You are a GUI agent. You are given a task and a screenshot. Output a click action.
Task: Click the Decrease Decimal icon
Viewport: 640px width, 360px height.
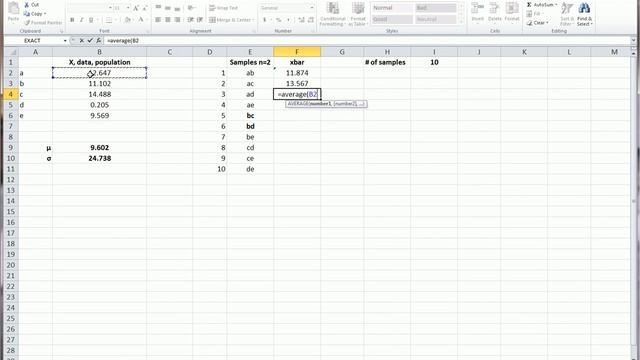coord(311,20)
